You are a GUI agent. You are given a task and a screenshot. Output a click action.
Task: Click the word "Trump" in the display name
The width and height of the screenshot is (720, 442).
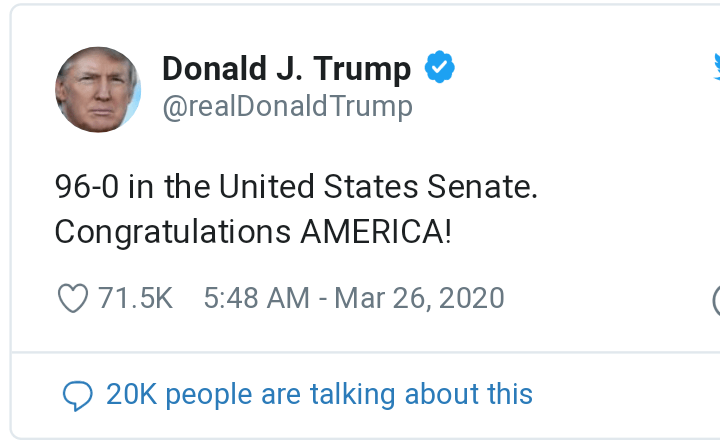[363, 69]
